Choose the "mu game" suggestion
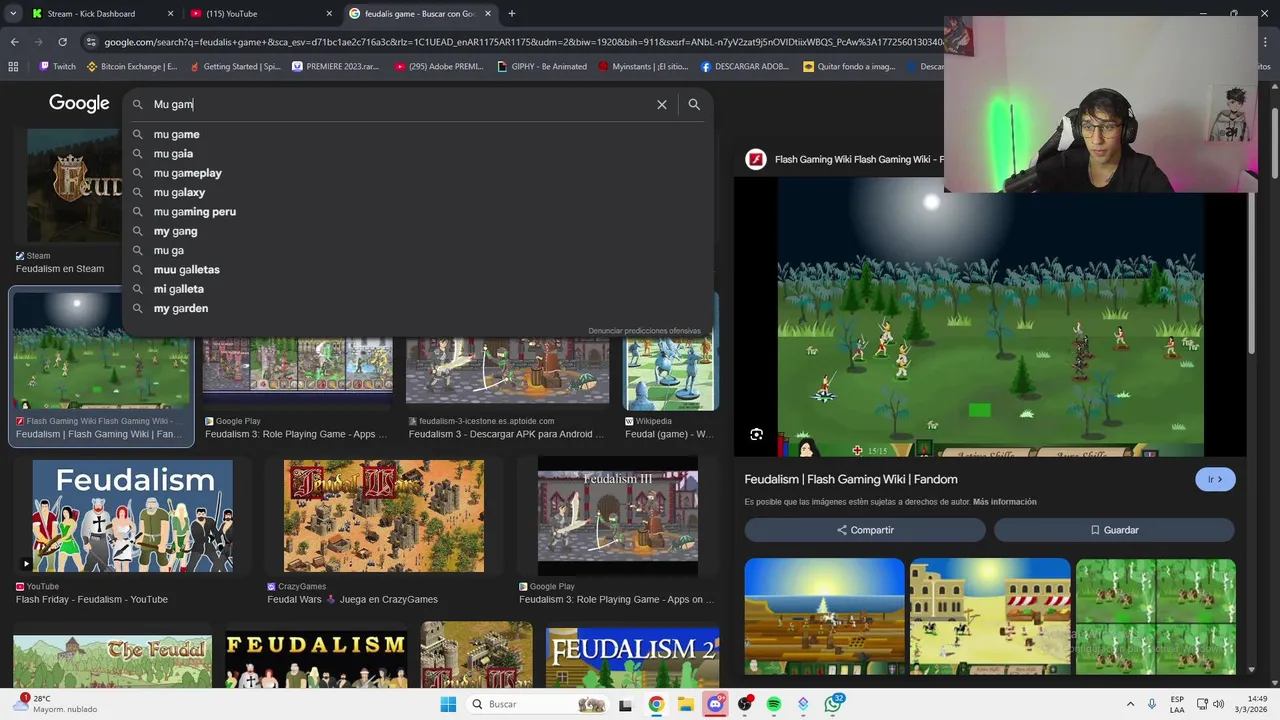The height and width of the screenshot is (720, 1280). 418,134
